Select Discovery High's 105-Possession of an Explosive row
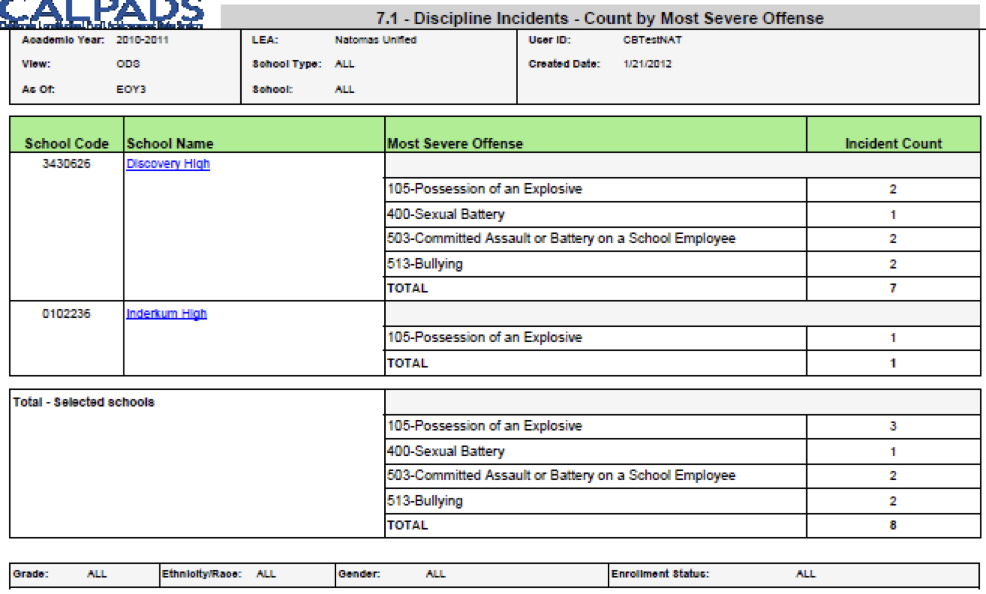This screenshot has height=594, width=986. pyautogui.click(x=682, y=189)
